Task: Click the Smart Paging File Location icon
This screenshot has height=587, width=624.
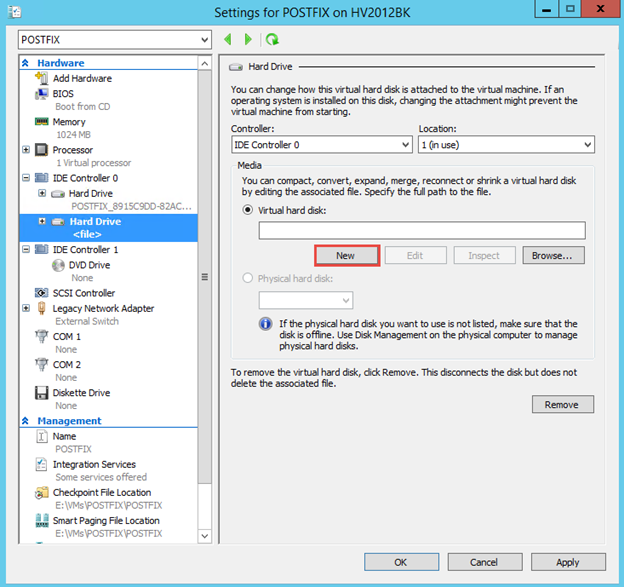Action: (x=41, y=521)
